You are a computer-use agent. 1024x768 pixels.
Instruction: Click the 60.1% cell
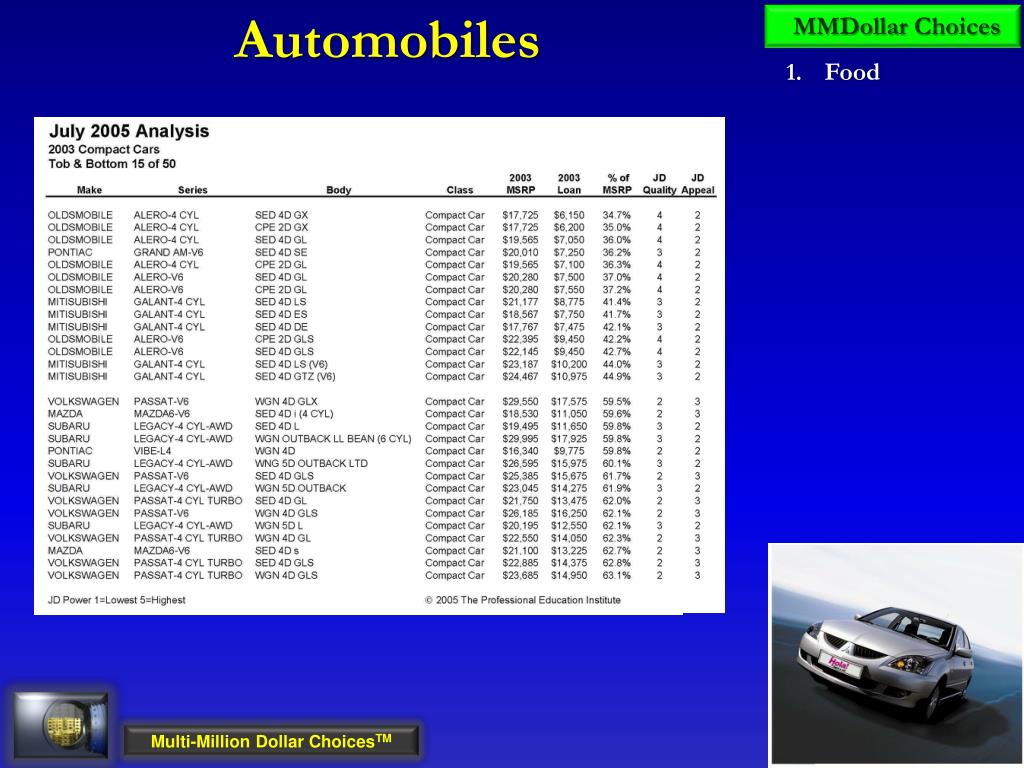(616, 464)
